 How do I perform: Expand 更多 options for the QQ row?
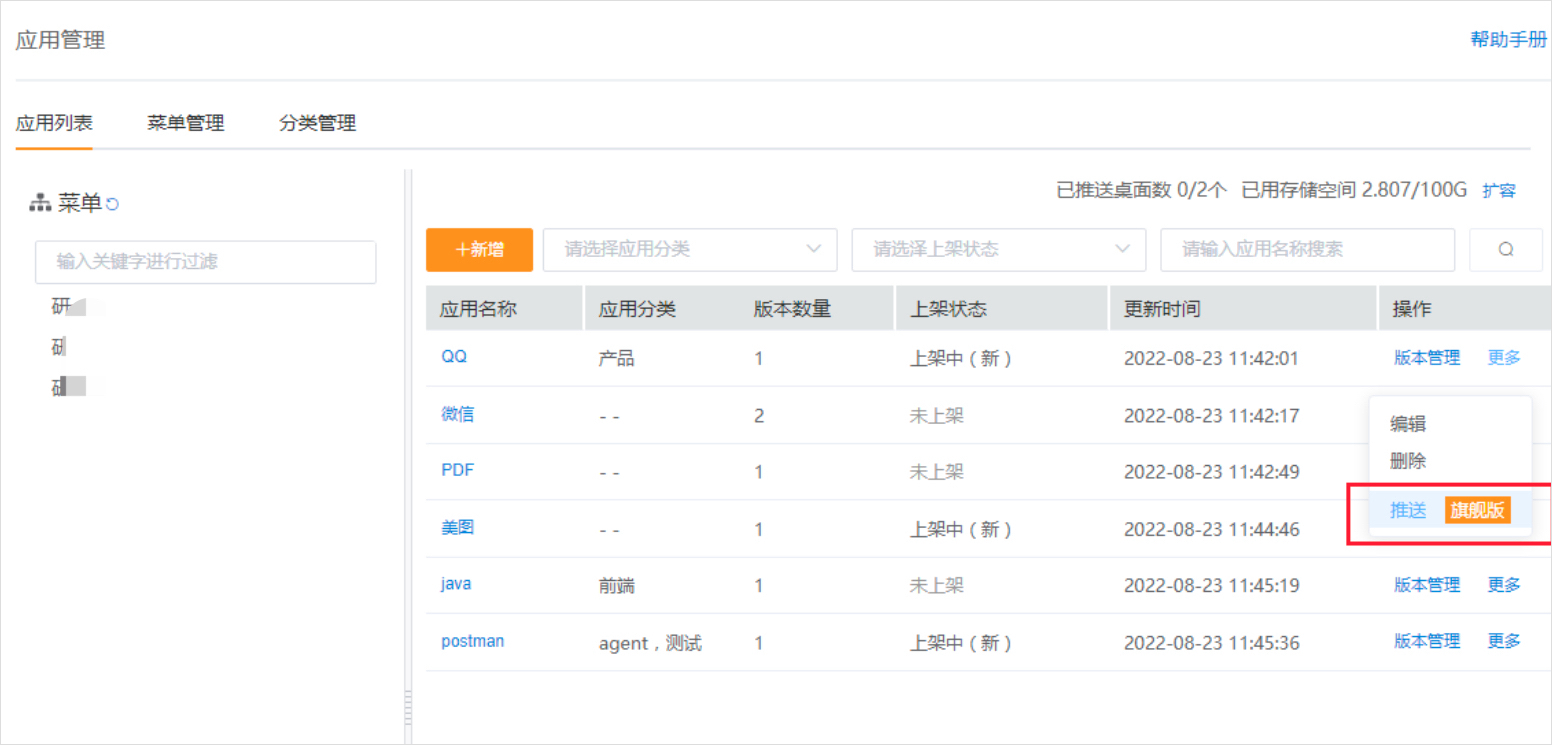pos(1503,357)
